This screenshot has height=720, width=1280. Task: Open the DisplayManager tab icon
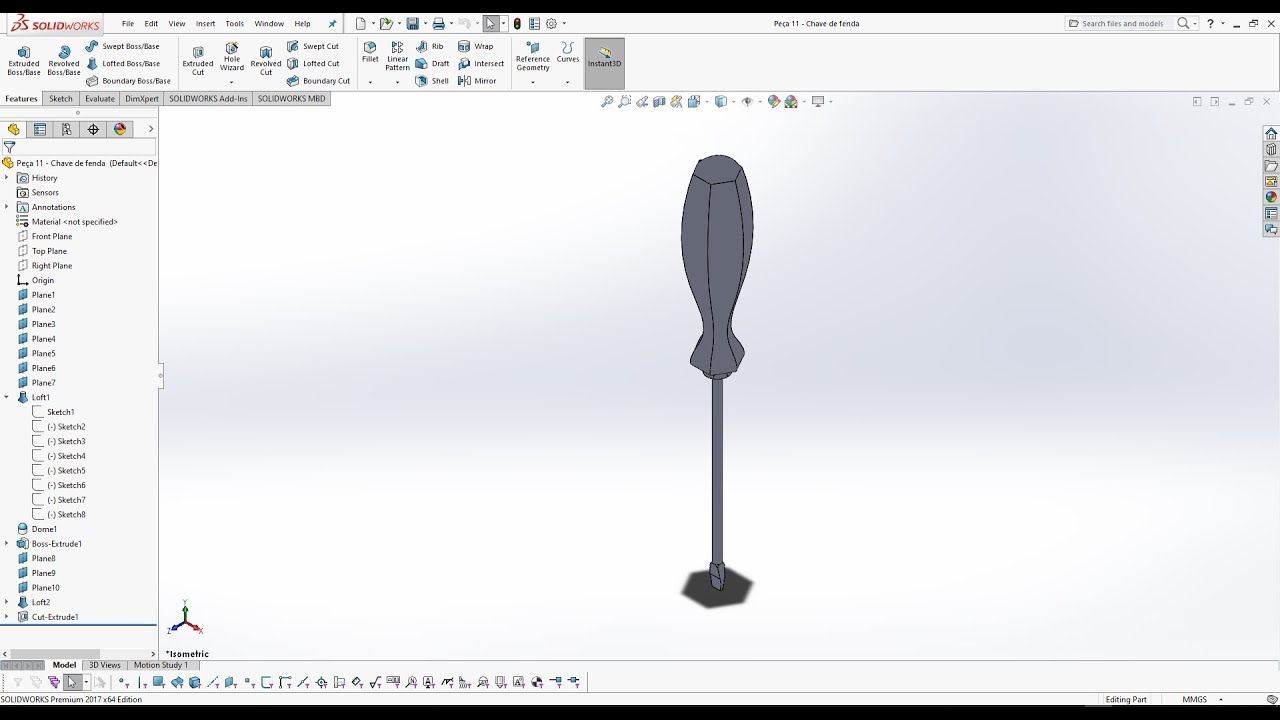[x=120, y=129]
